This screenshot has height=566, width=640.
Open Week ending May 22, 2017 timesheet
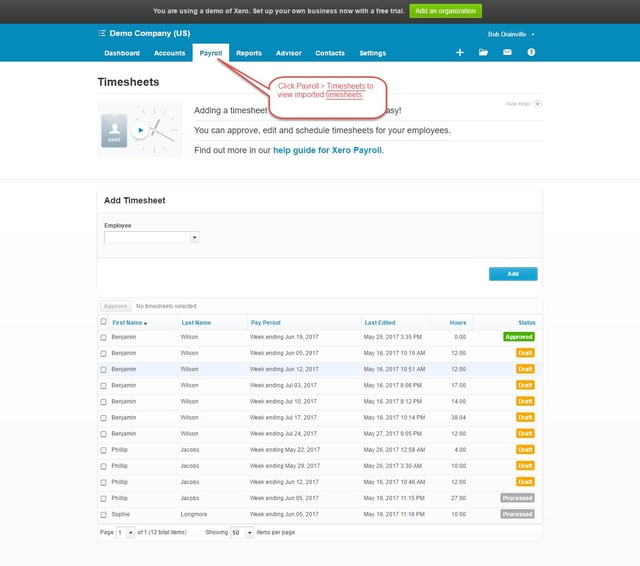tap(284, 450)
